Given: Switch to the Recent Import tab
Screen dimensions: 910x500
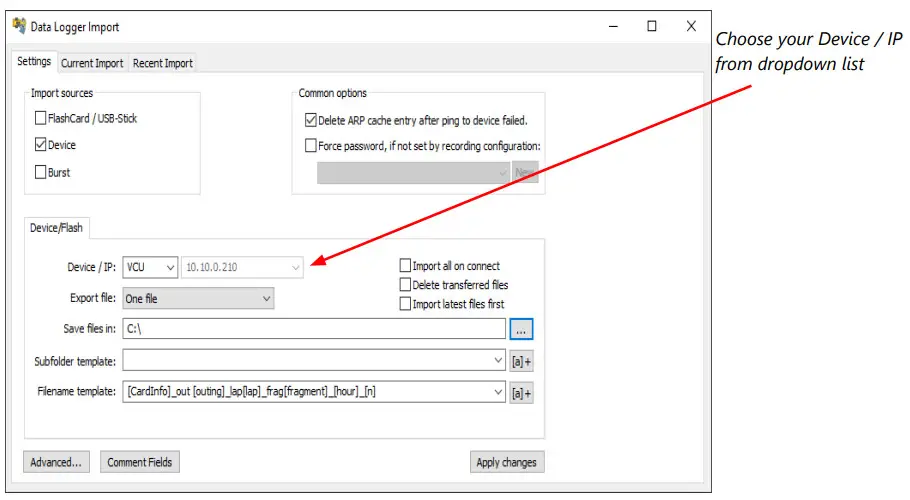Looking at the screenshot, I should click(162, 63).
